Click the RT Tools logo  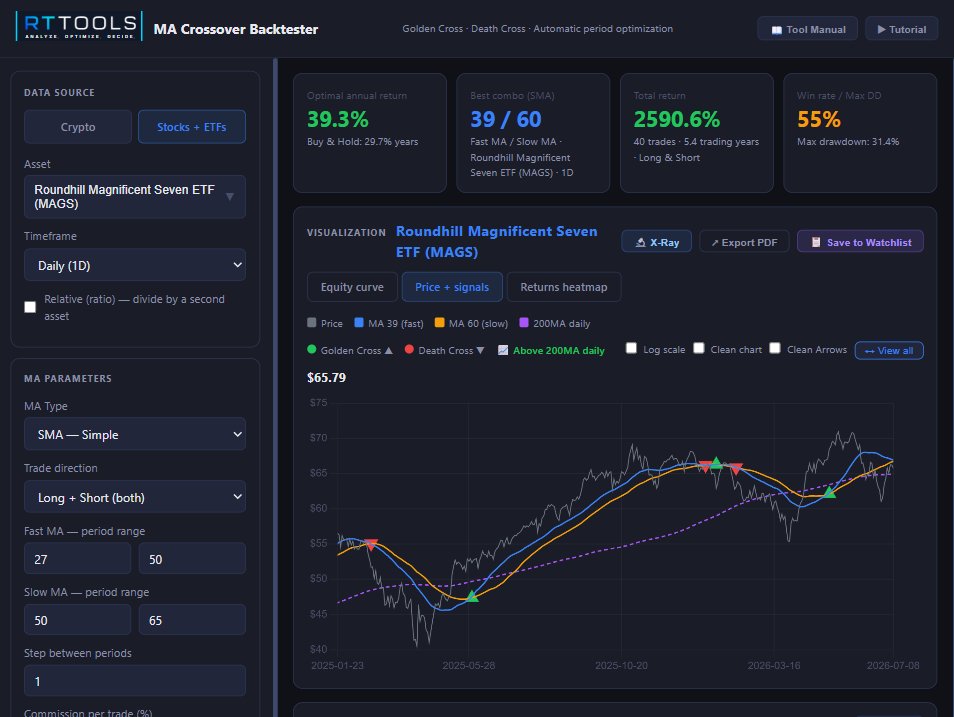coord(79,26)
